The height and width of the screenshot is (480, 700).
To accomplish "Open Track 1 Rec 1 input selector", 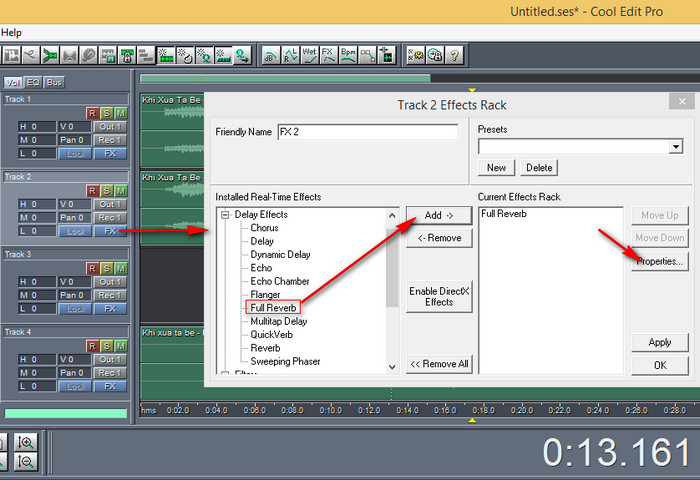I will [x=110, y=140].
